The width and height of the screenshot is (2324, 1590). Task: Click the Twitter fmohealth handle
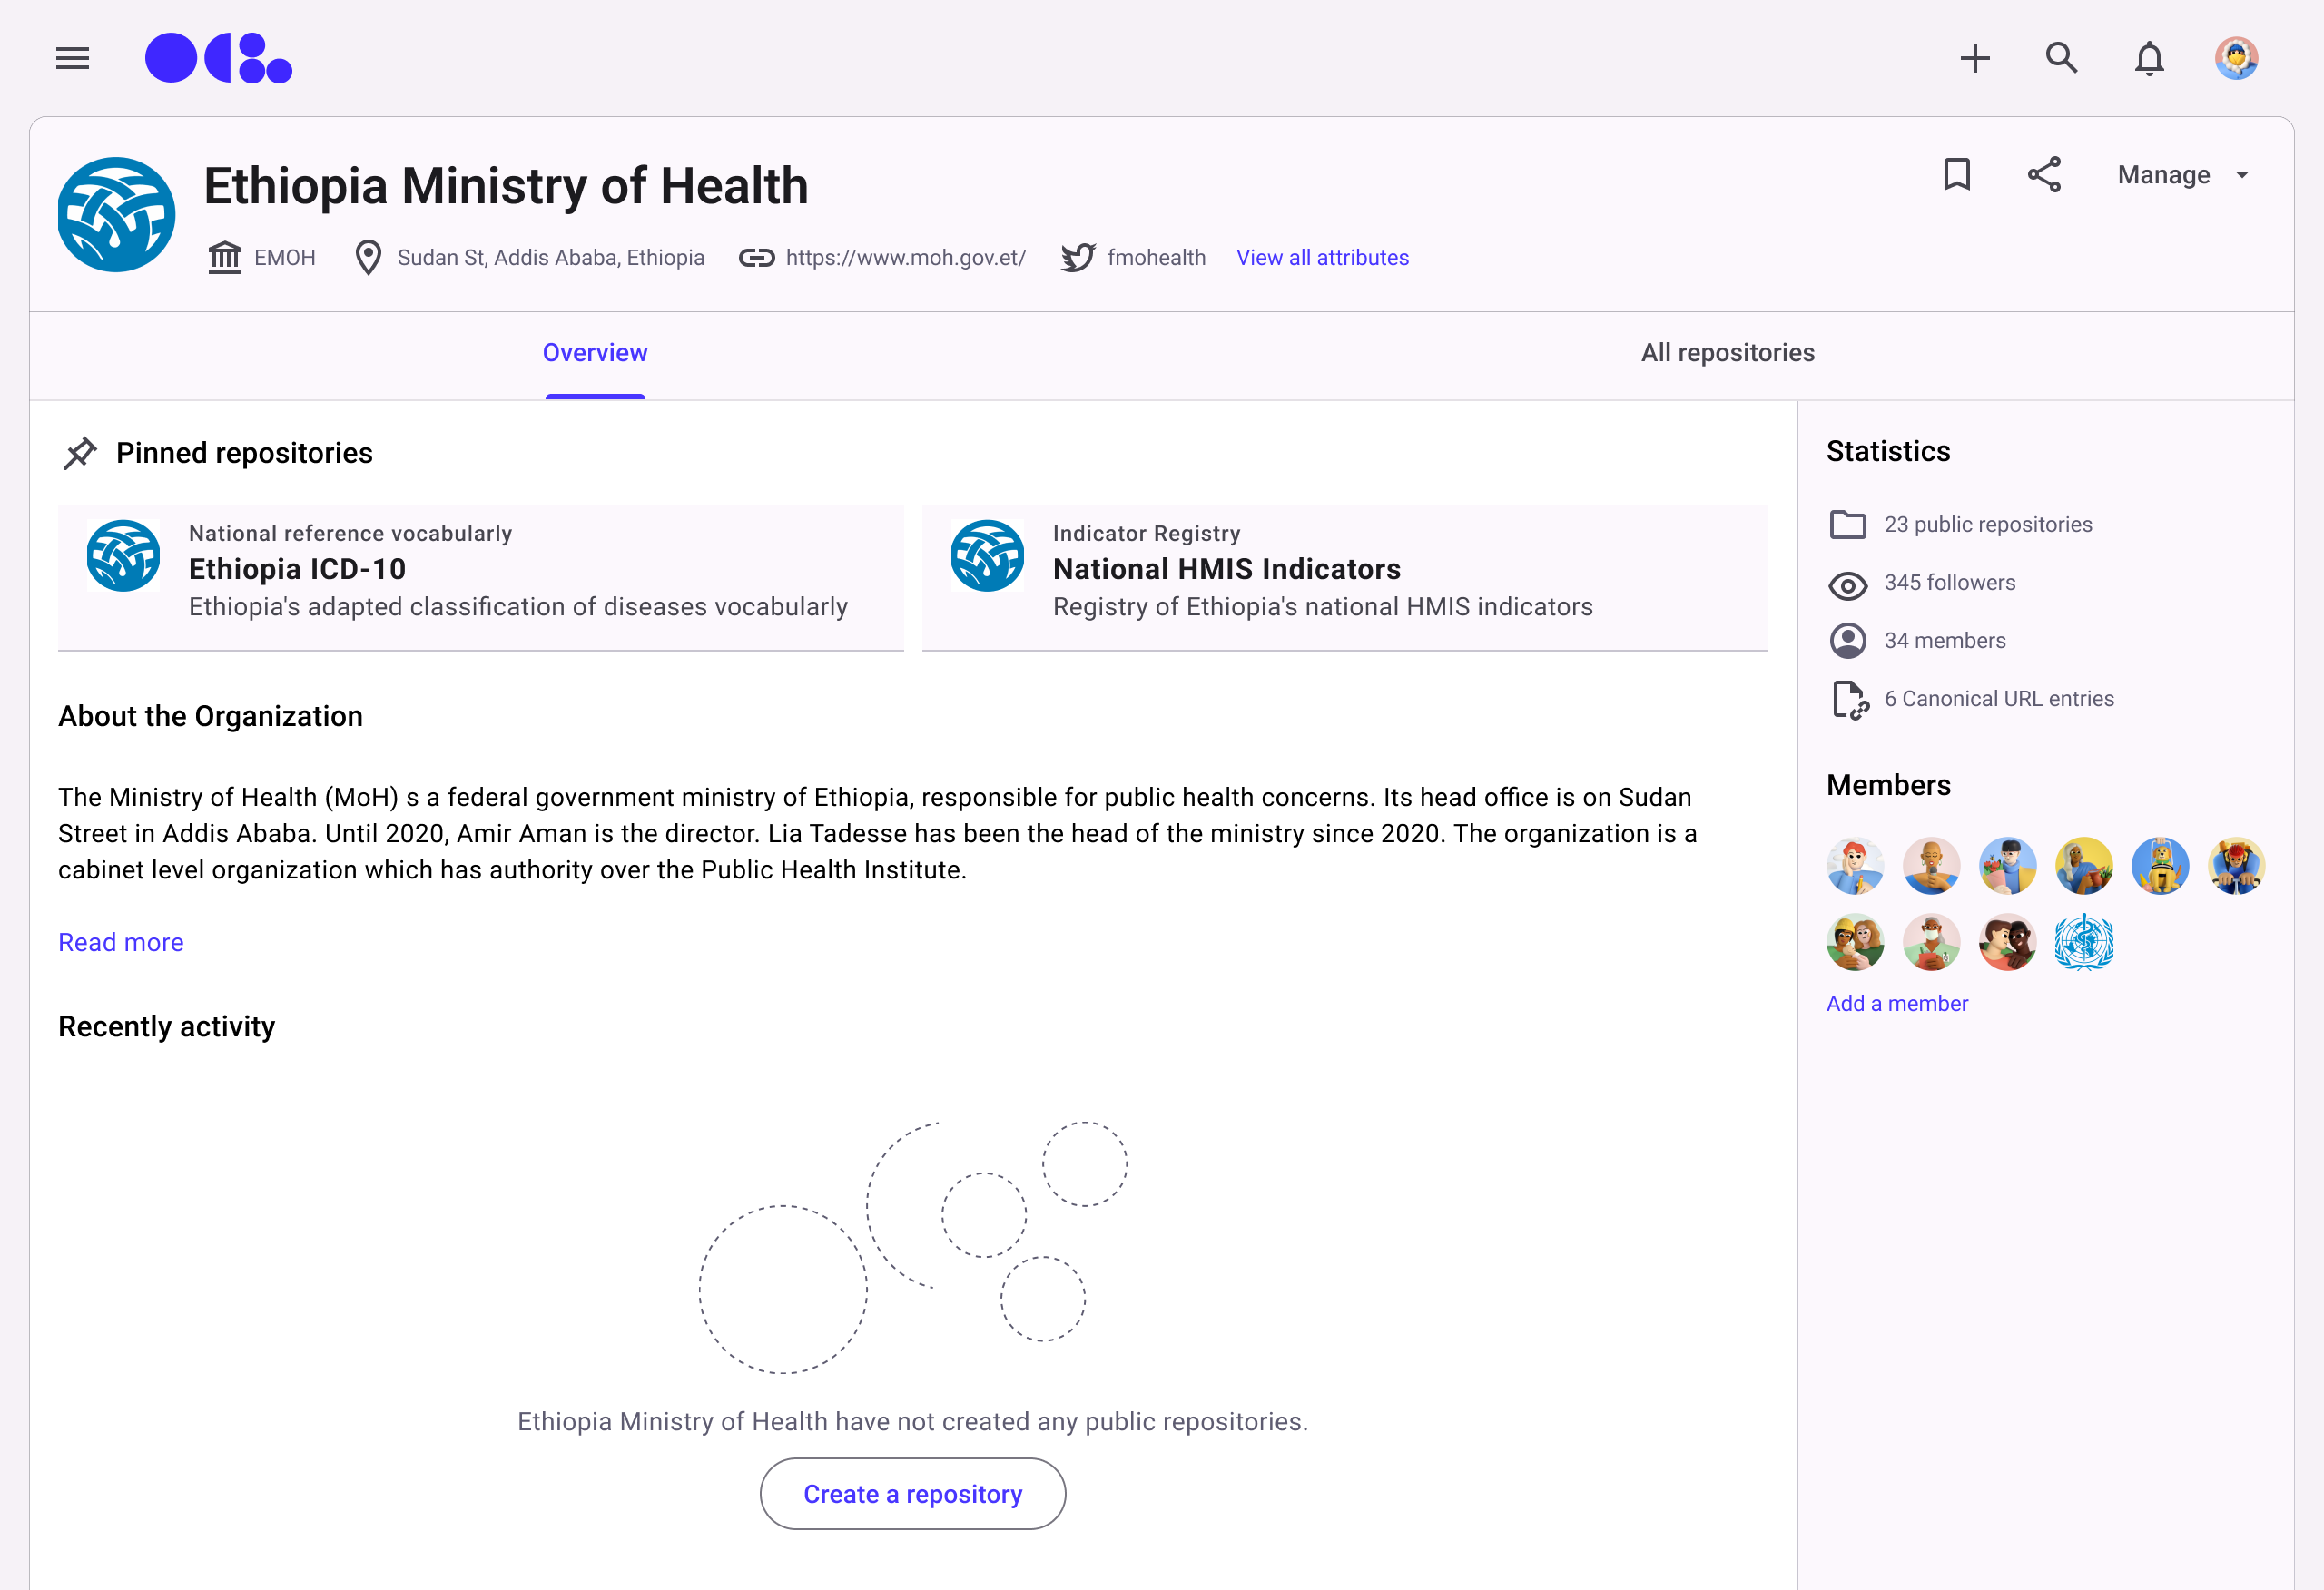click(1155, 258)
